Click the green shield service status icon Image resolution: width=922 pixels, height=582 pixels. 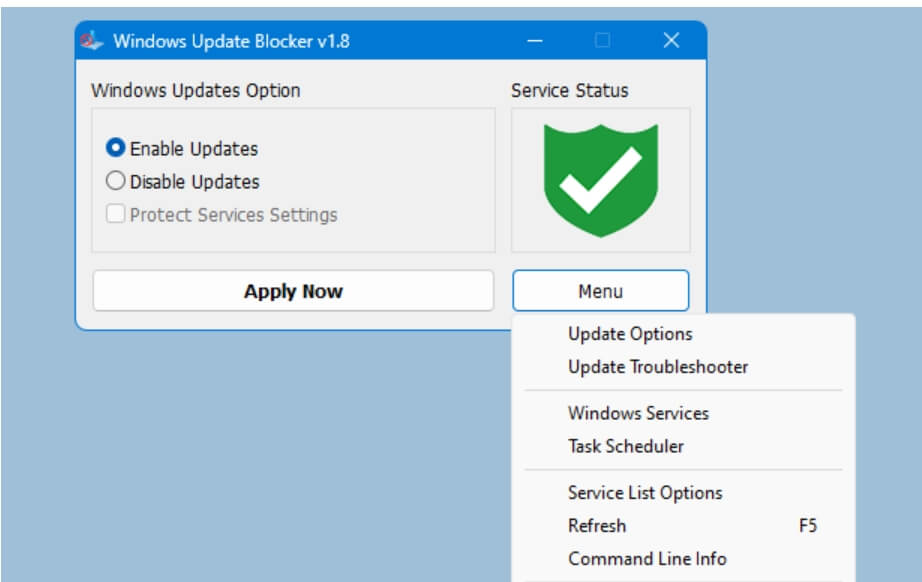point(600,180)
